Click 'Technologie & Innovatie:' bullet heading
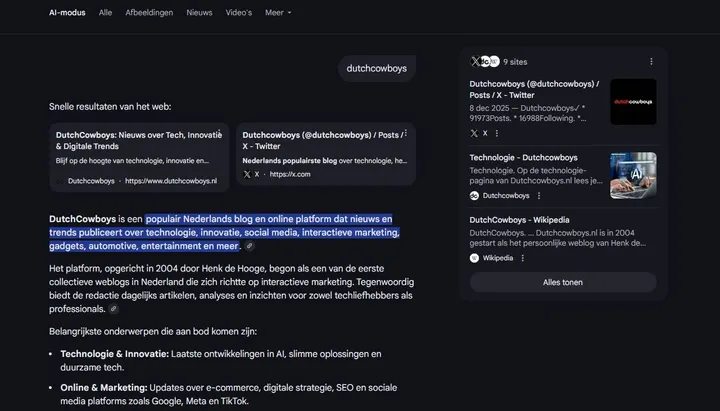720x411 pixels. click(x=115, y=354)
